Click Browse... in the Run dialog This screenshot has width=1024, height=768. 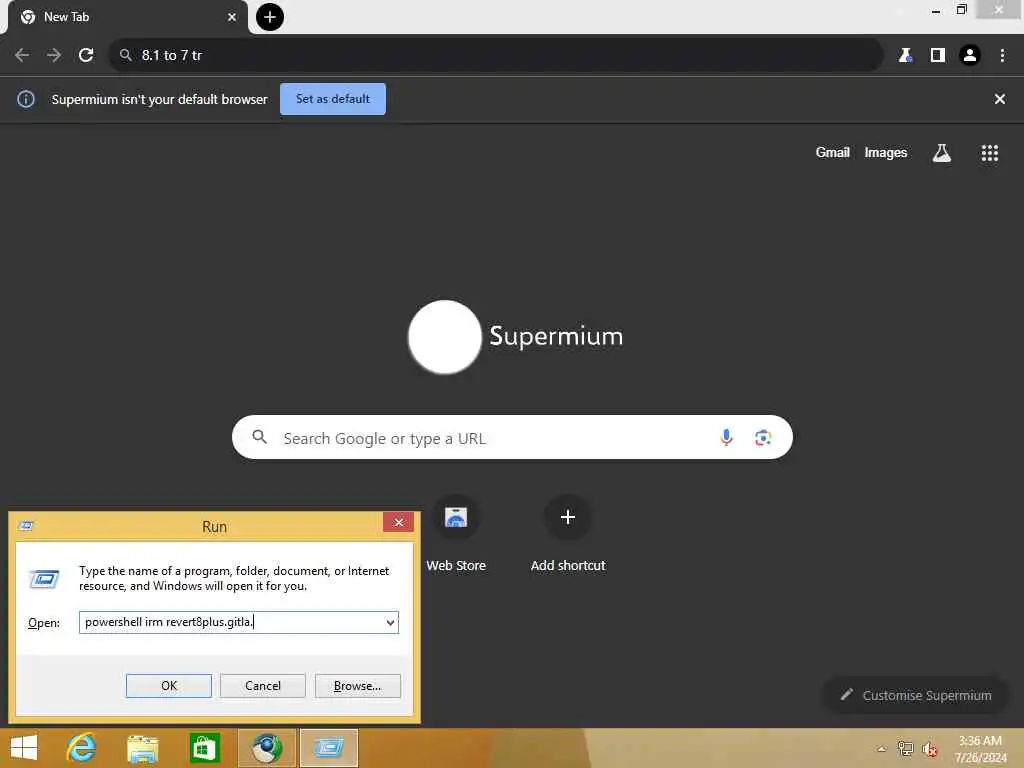pyautogui.click(x=357, y=686)
